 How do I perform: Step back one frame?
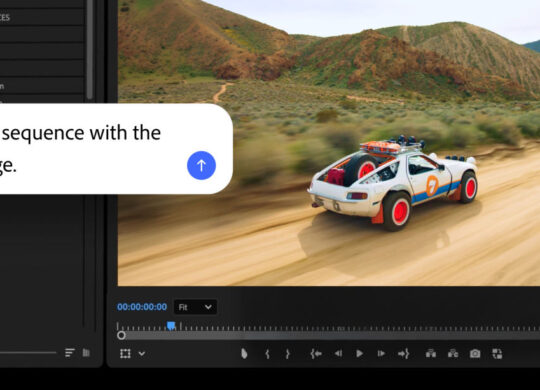[x=339, y=353]
